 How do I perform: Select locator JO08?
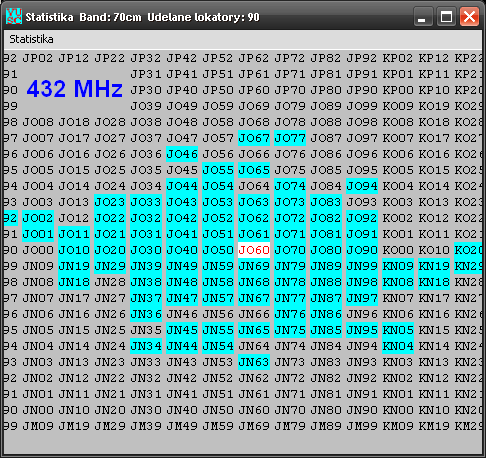coord(38,122)
